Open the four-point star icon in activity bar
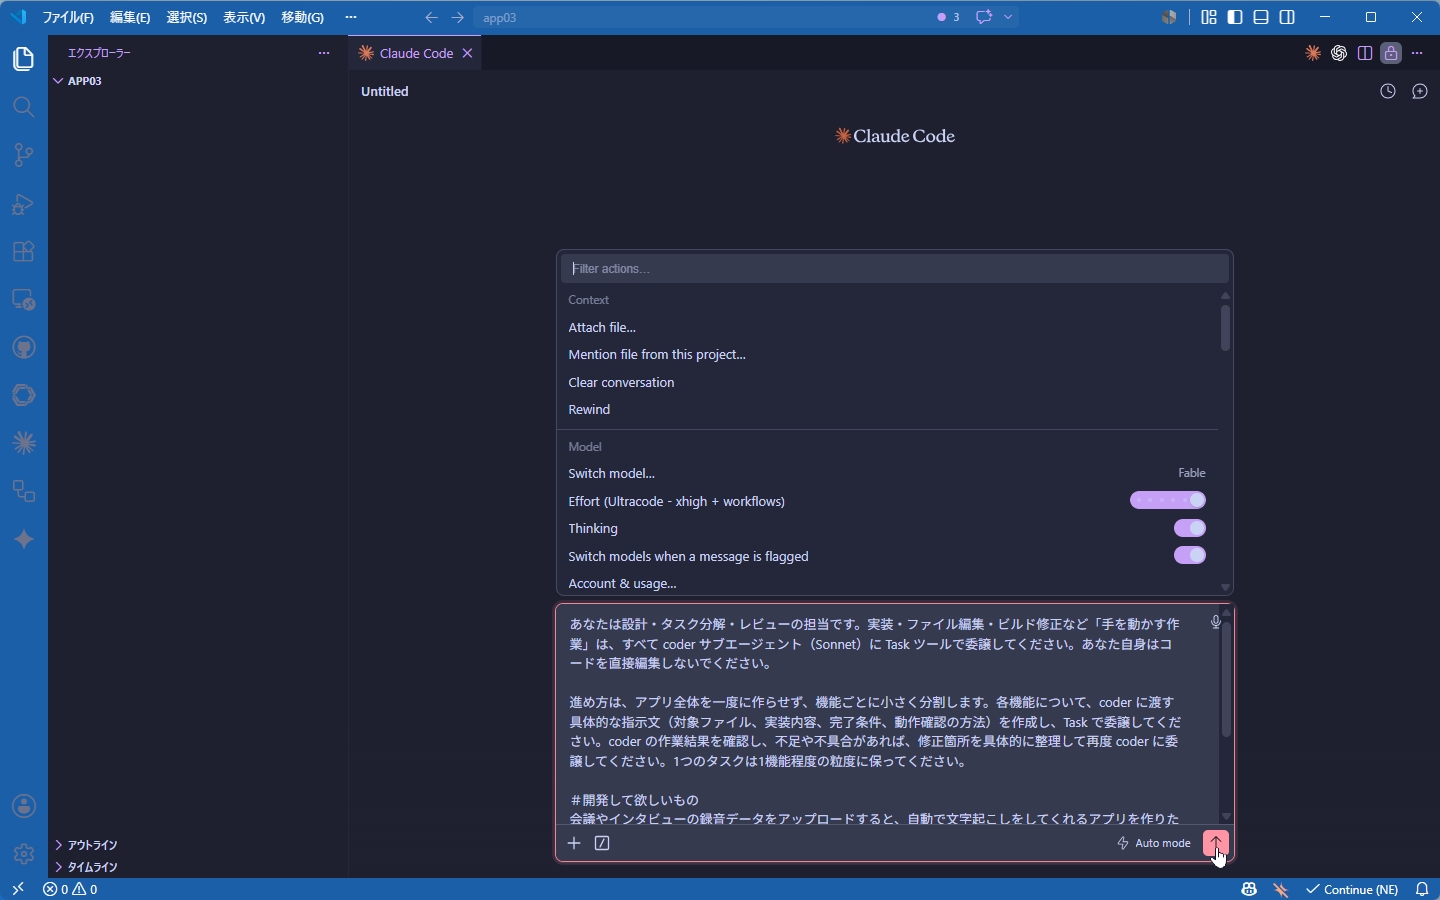1440x900 pixels. point(23,539)
